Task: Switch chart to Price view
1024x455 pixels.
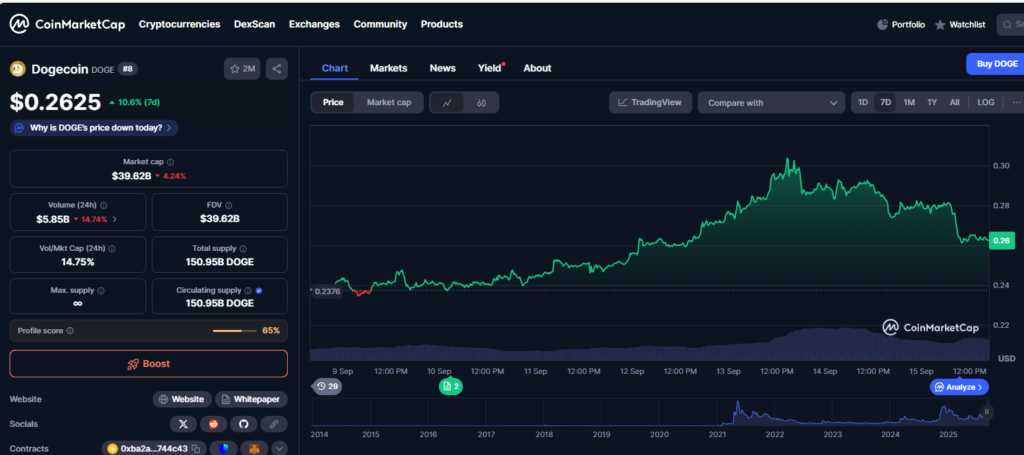Action: pyautogui.click(x=333, y=102)
